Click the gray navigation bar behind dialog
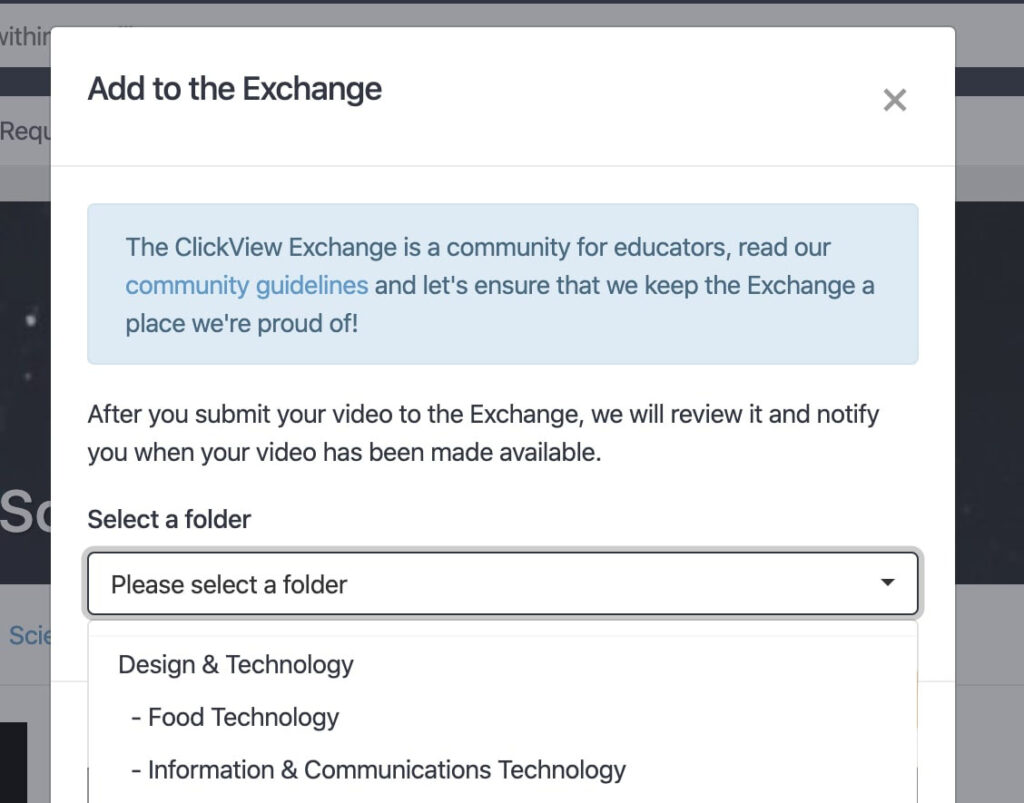The height and width of the screenshot is (803, 1024). point(990,131)
